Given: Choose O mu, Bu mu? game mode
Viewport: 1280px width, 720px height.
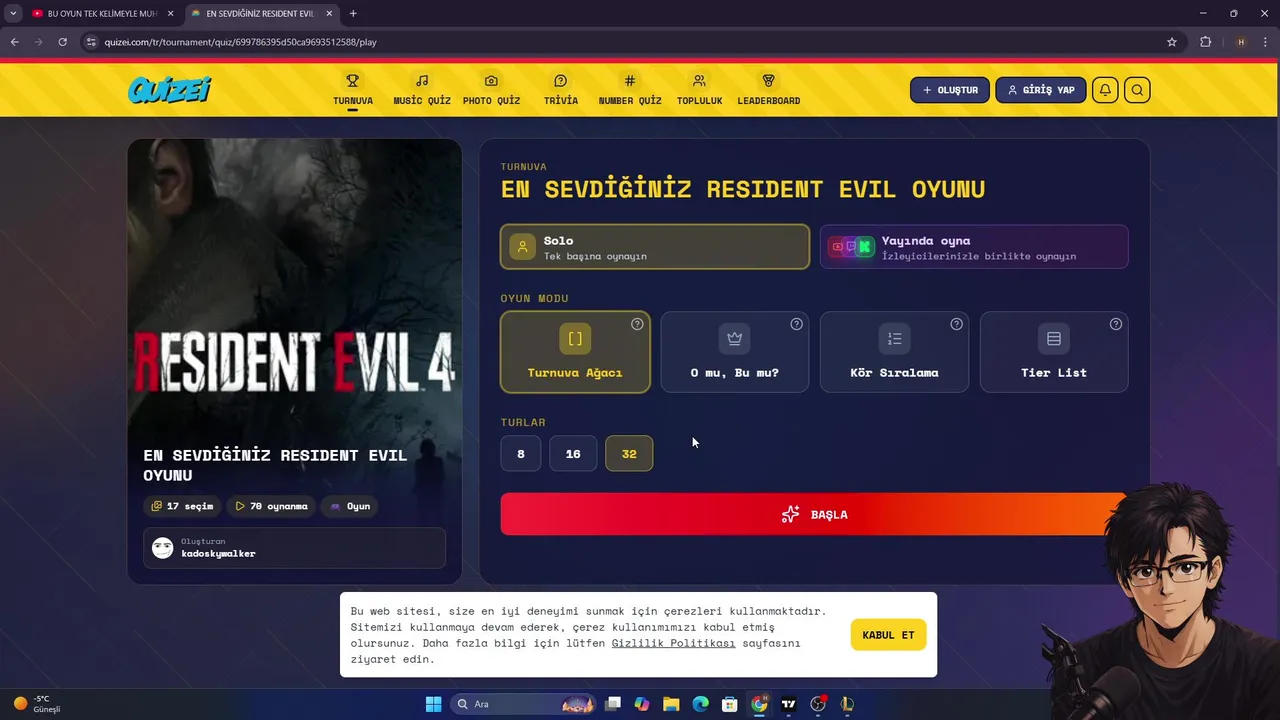Looking at the screenshot, I should pyautogui.click(x=735, y=352).
